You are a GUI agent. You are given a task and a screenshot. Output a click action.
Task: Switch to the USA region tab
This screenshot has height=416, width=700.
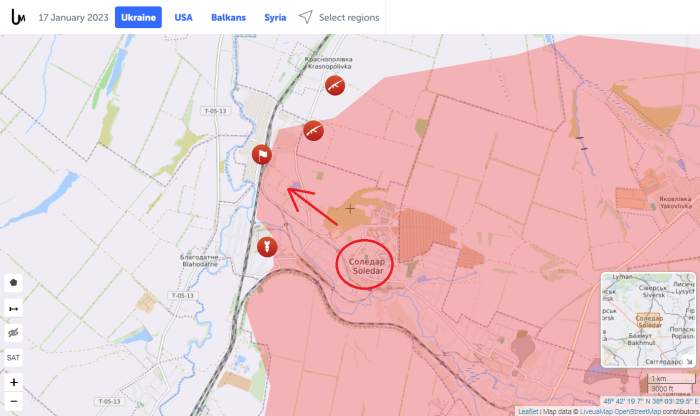click(x=183, y=17)
